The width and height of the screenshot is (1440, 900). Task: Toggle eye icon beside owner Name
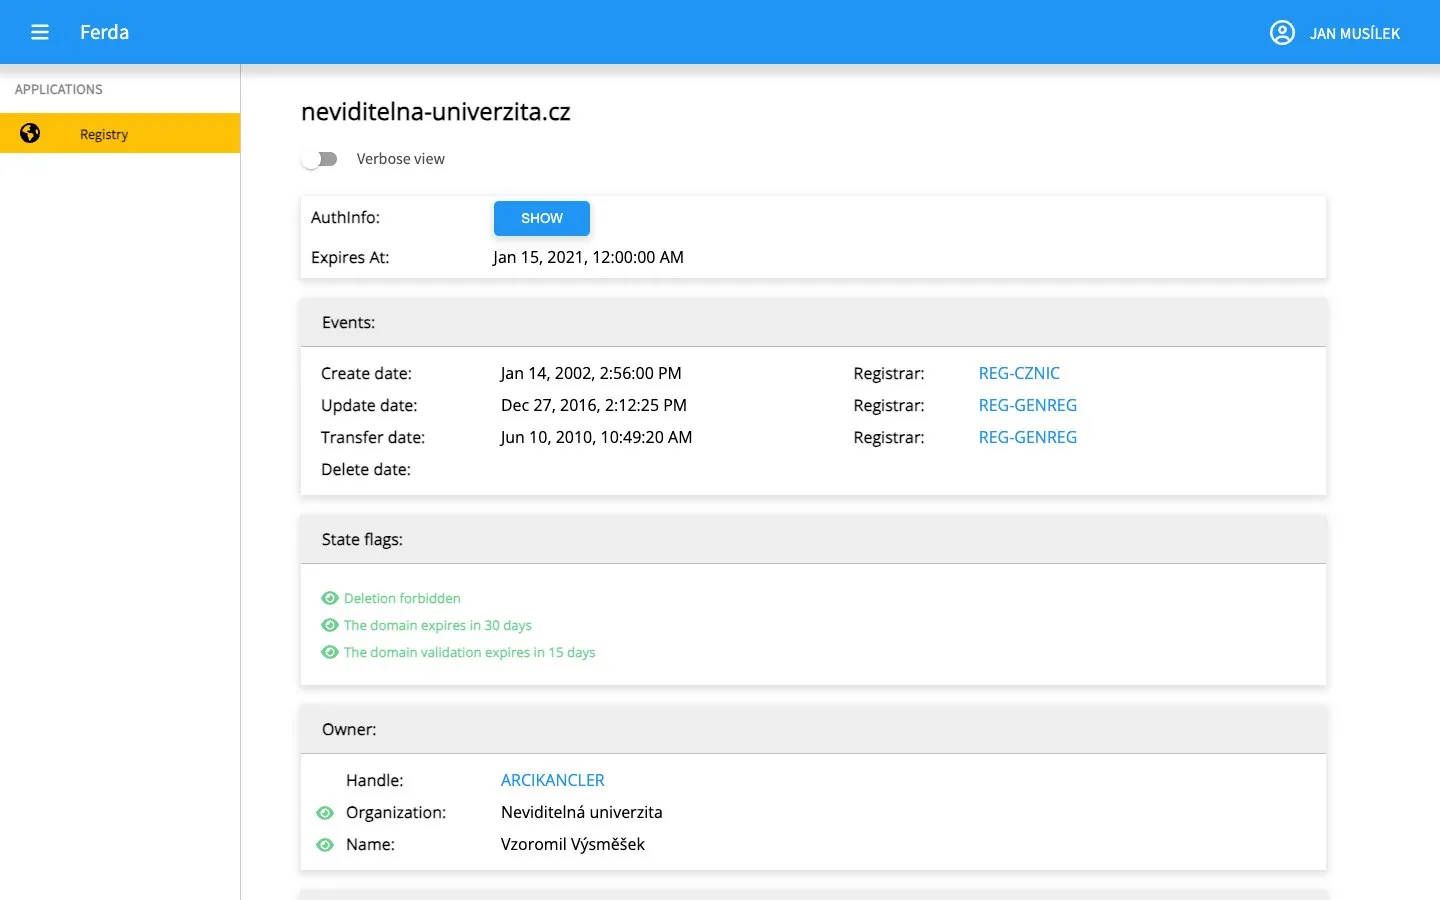(325, 845)
